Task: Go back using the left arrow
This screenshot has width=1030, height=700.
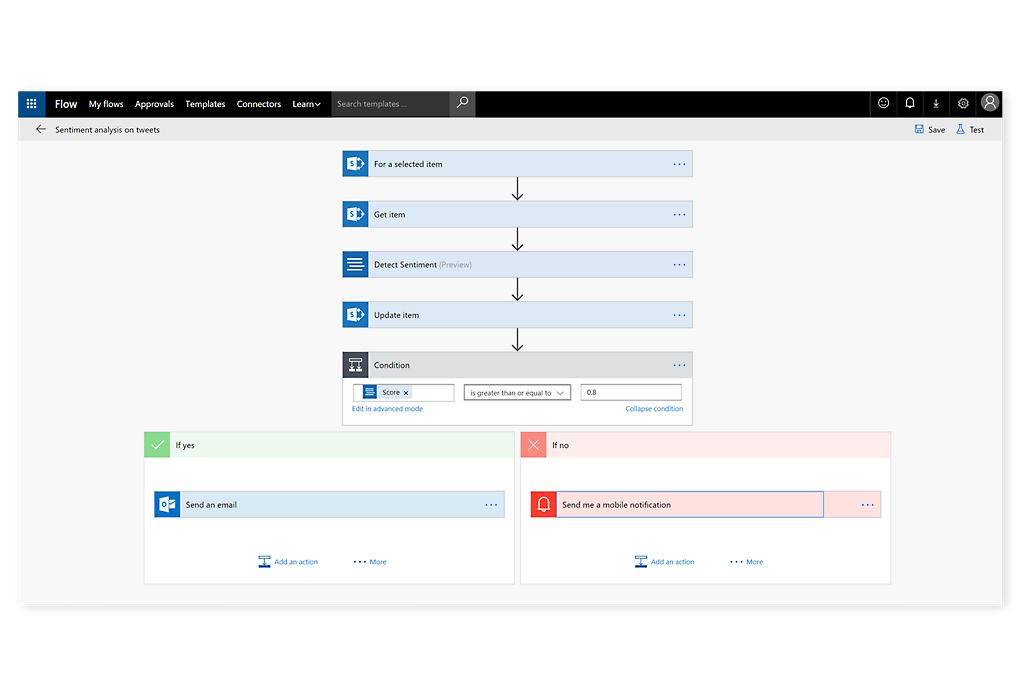Action: pyautogui.click(x=41, y=129)
